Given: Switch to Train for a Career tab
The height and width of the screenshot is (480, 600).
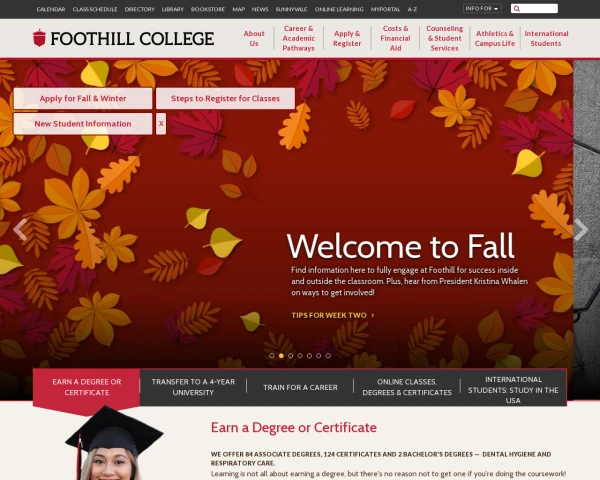Looking at the screenshot, I should tap(300, 387).
